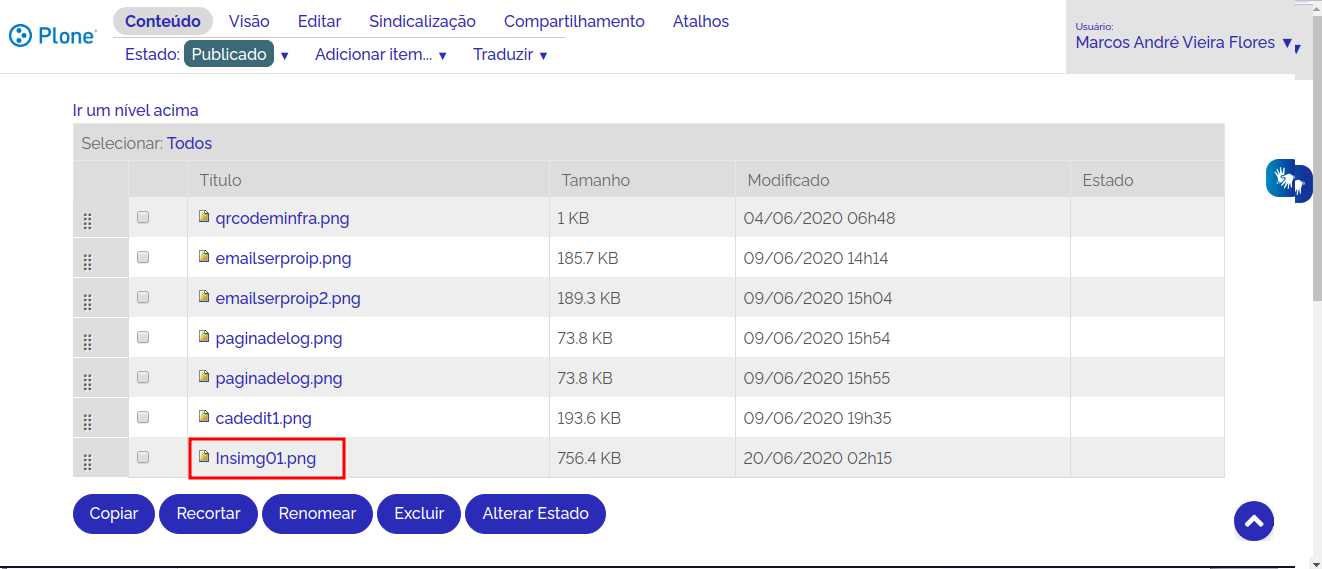Follow the Ir um nível acima link

tap(136, 110)
